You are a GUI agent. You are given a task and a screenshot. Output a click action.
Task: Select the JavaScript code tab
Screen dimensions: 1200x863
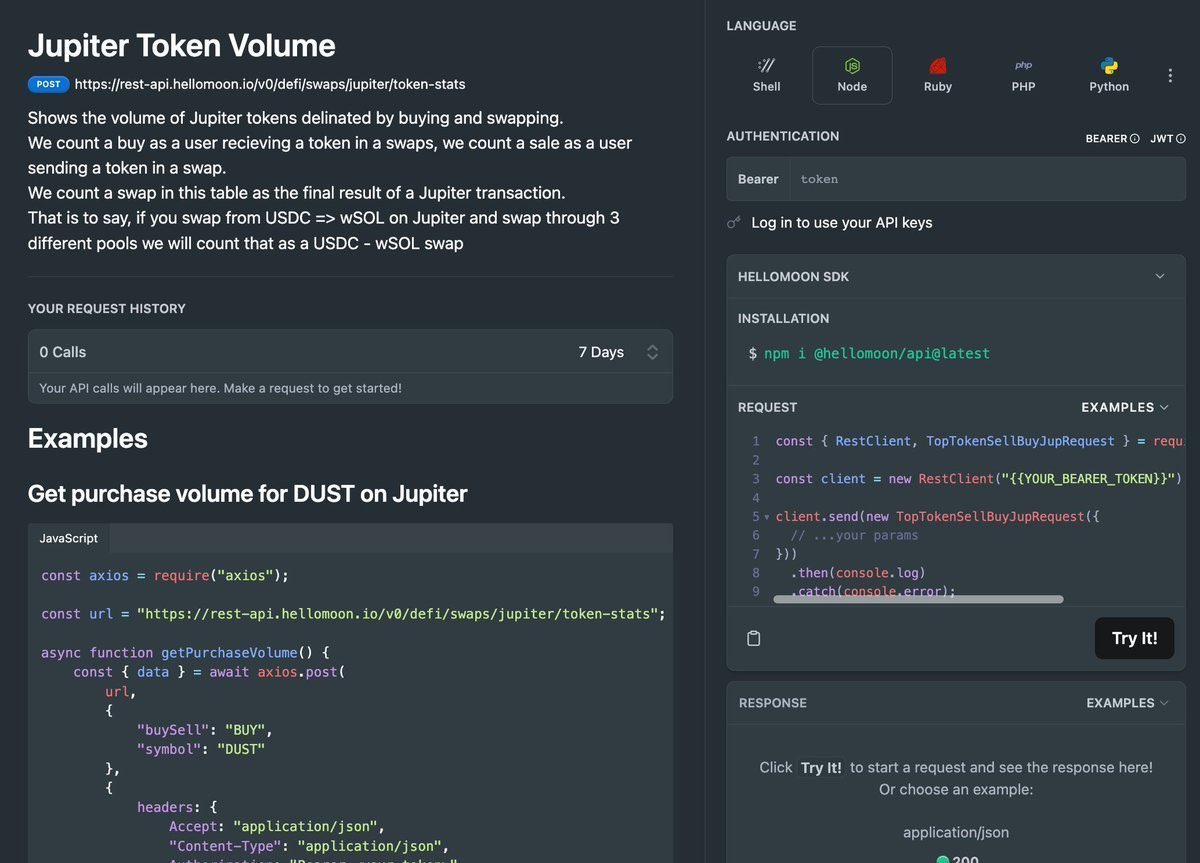tap(69, 538)
